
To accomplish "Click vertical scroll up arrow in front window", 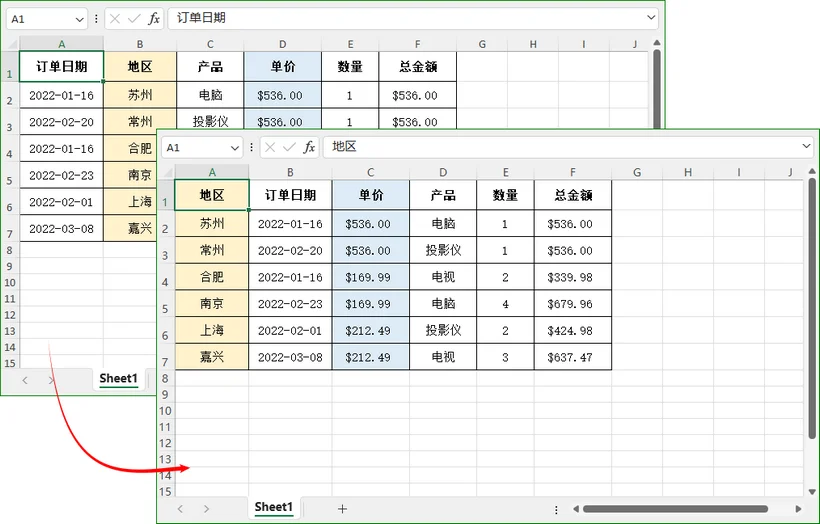I will point(812,171).
